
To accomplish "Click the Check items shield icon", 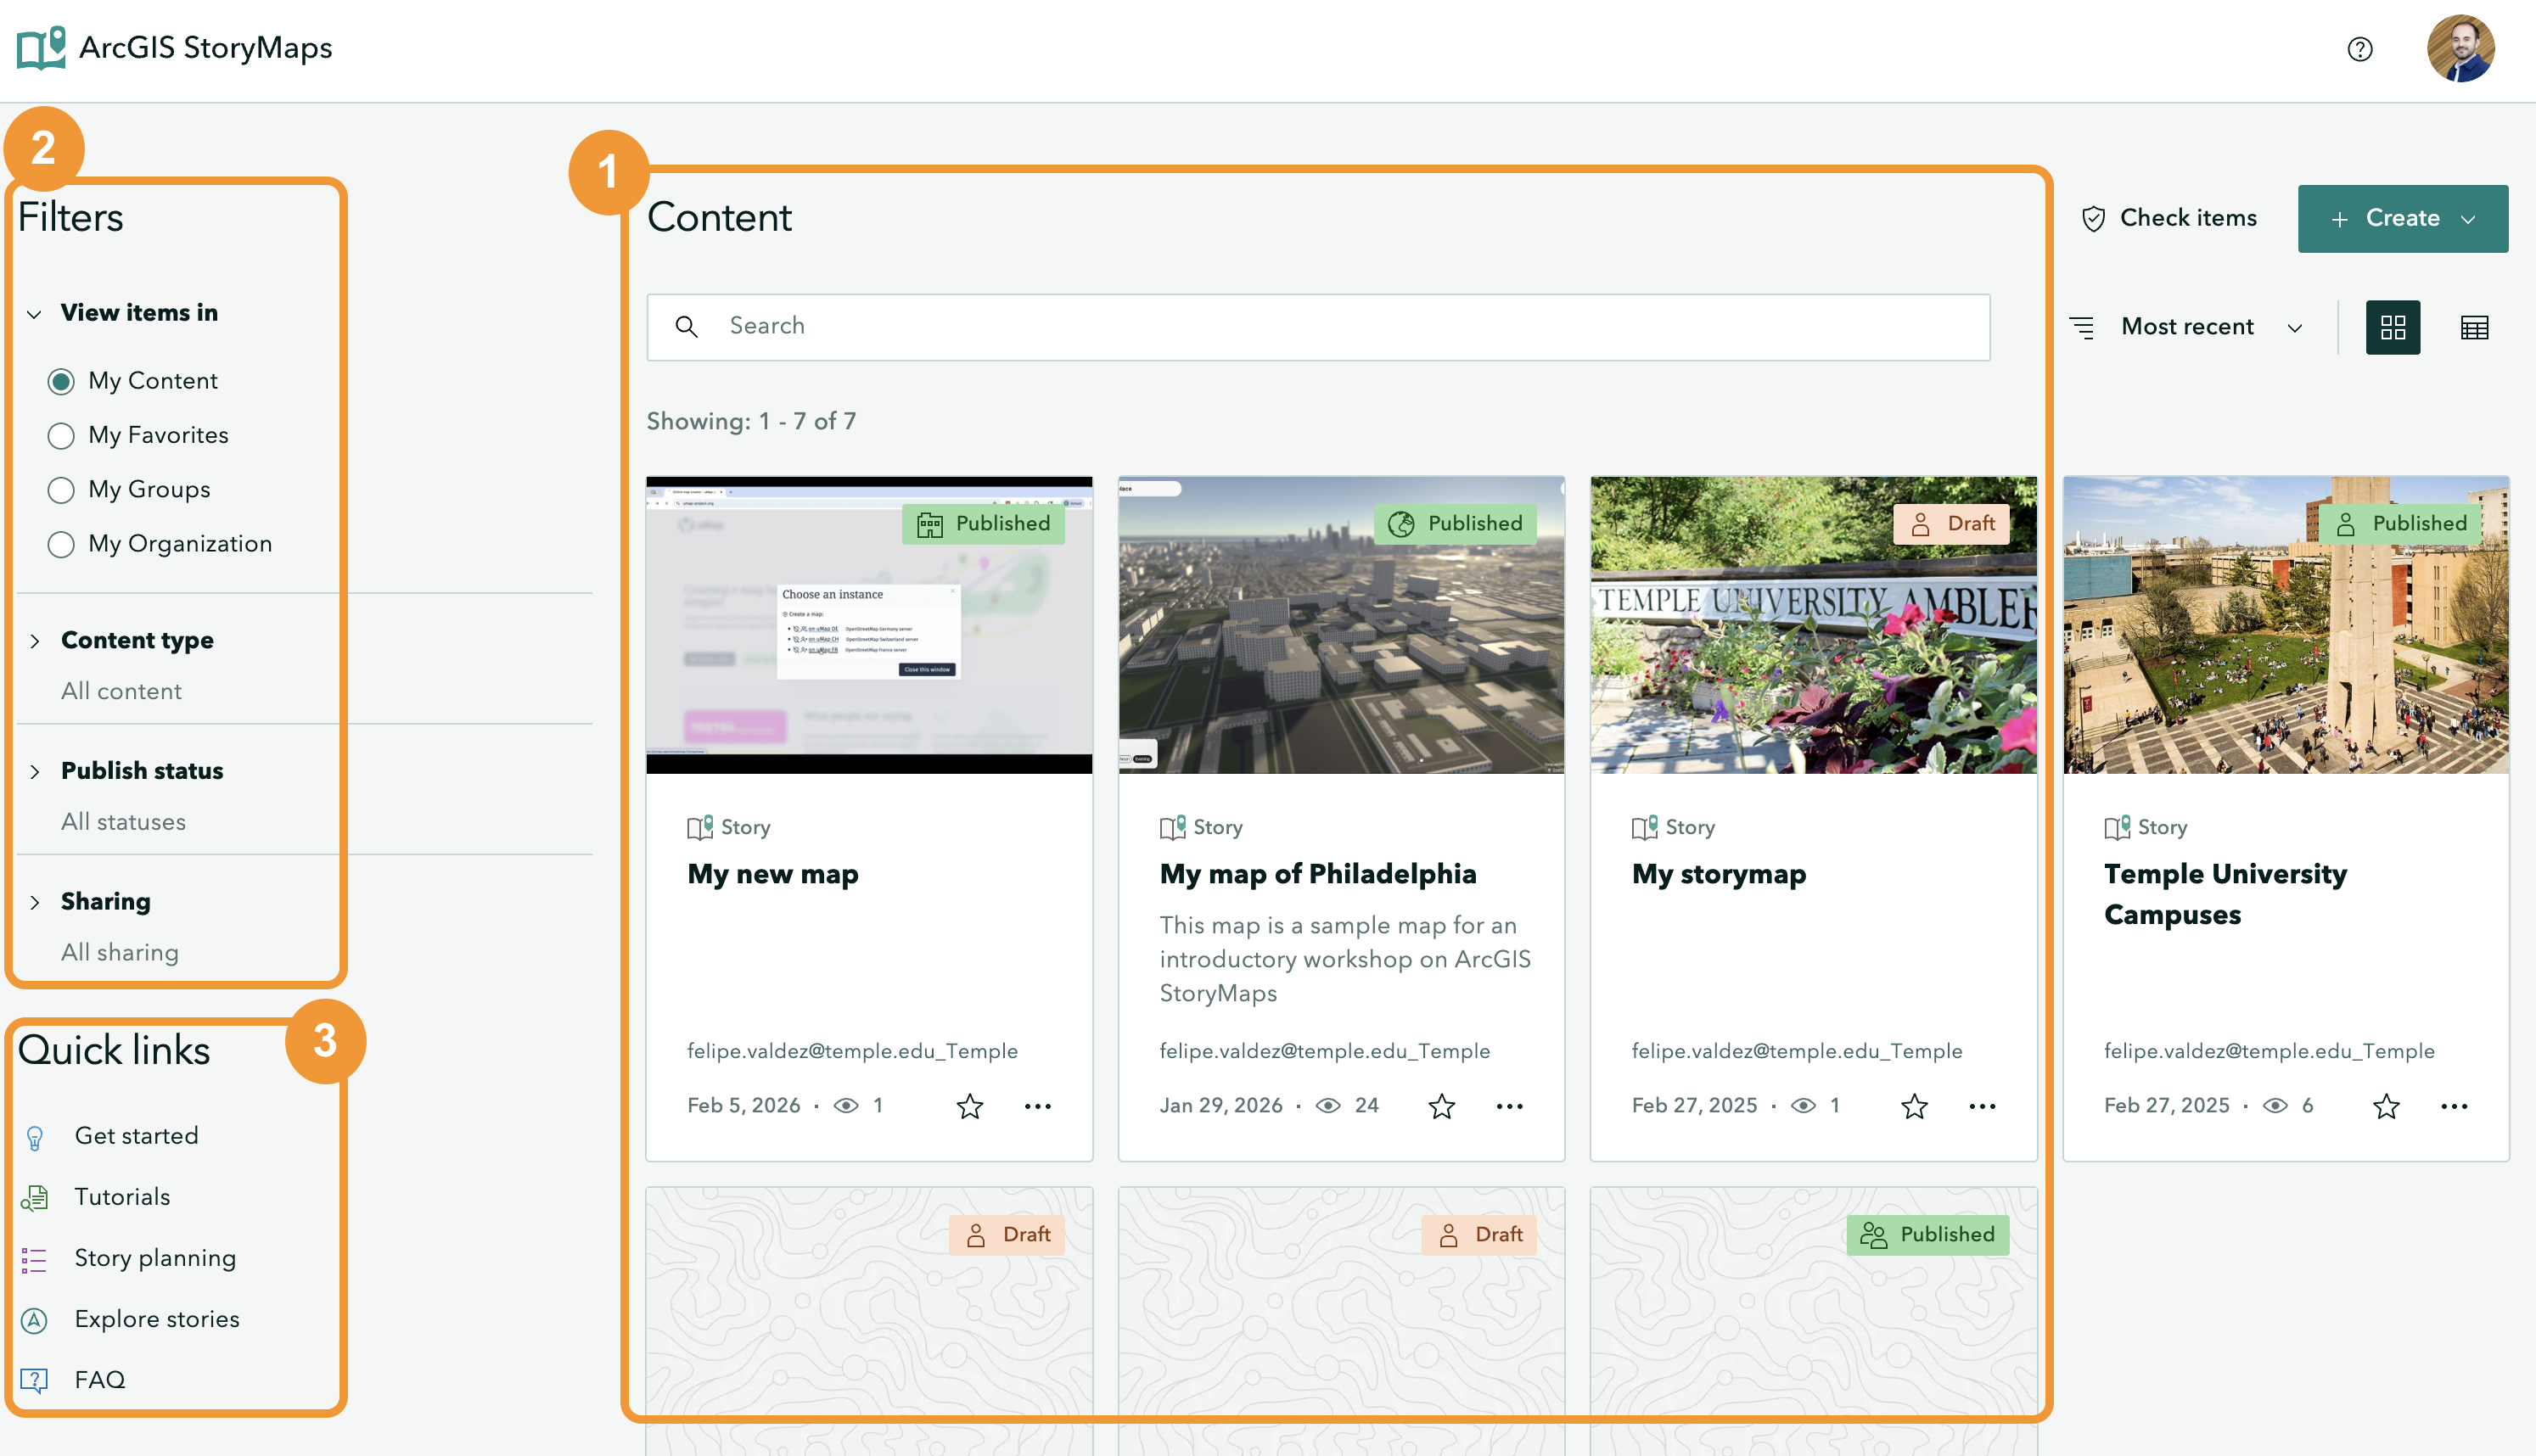I will point(2093,219).
